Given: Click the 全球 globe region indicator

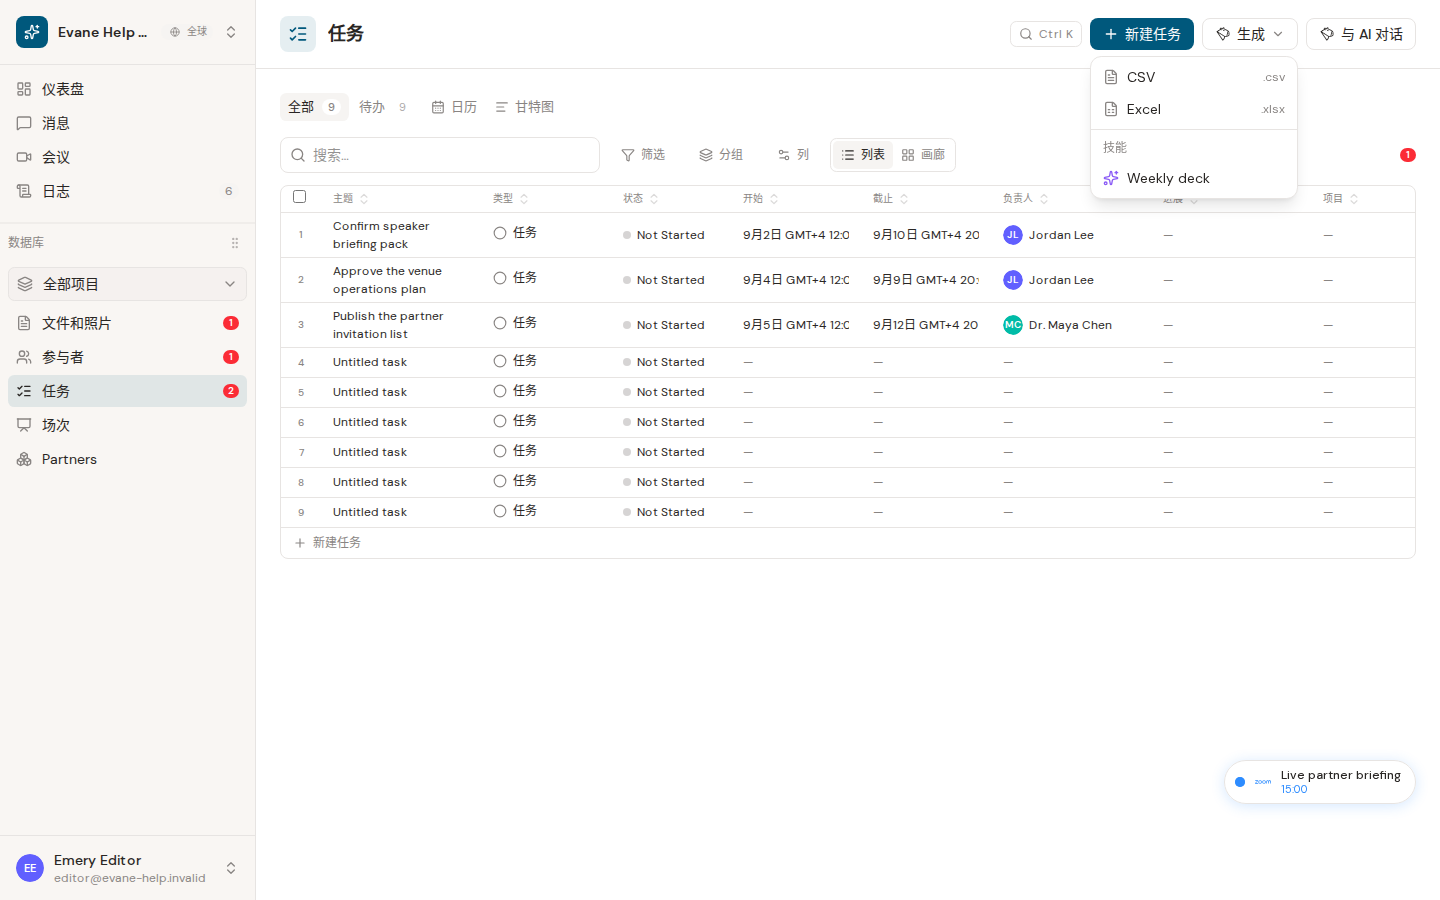Looking at the screenshot, I should pos(188,32).
